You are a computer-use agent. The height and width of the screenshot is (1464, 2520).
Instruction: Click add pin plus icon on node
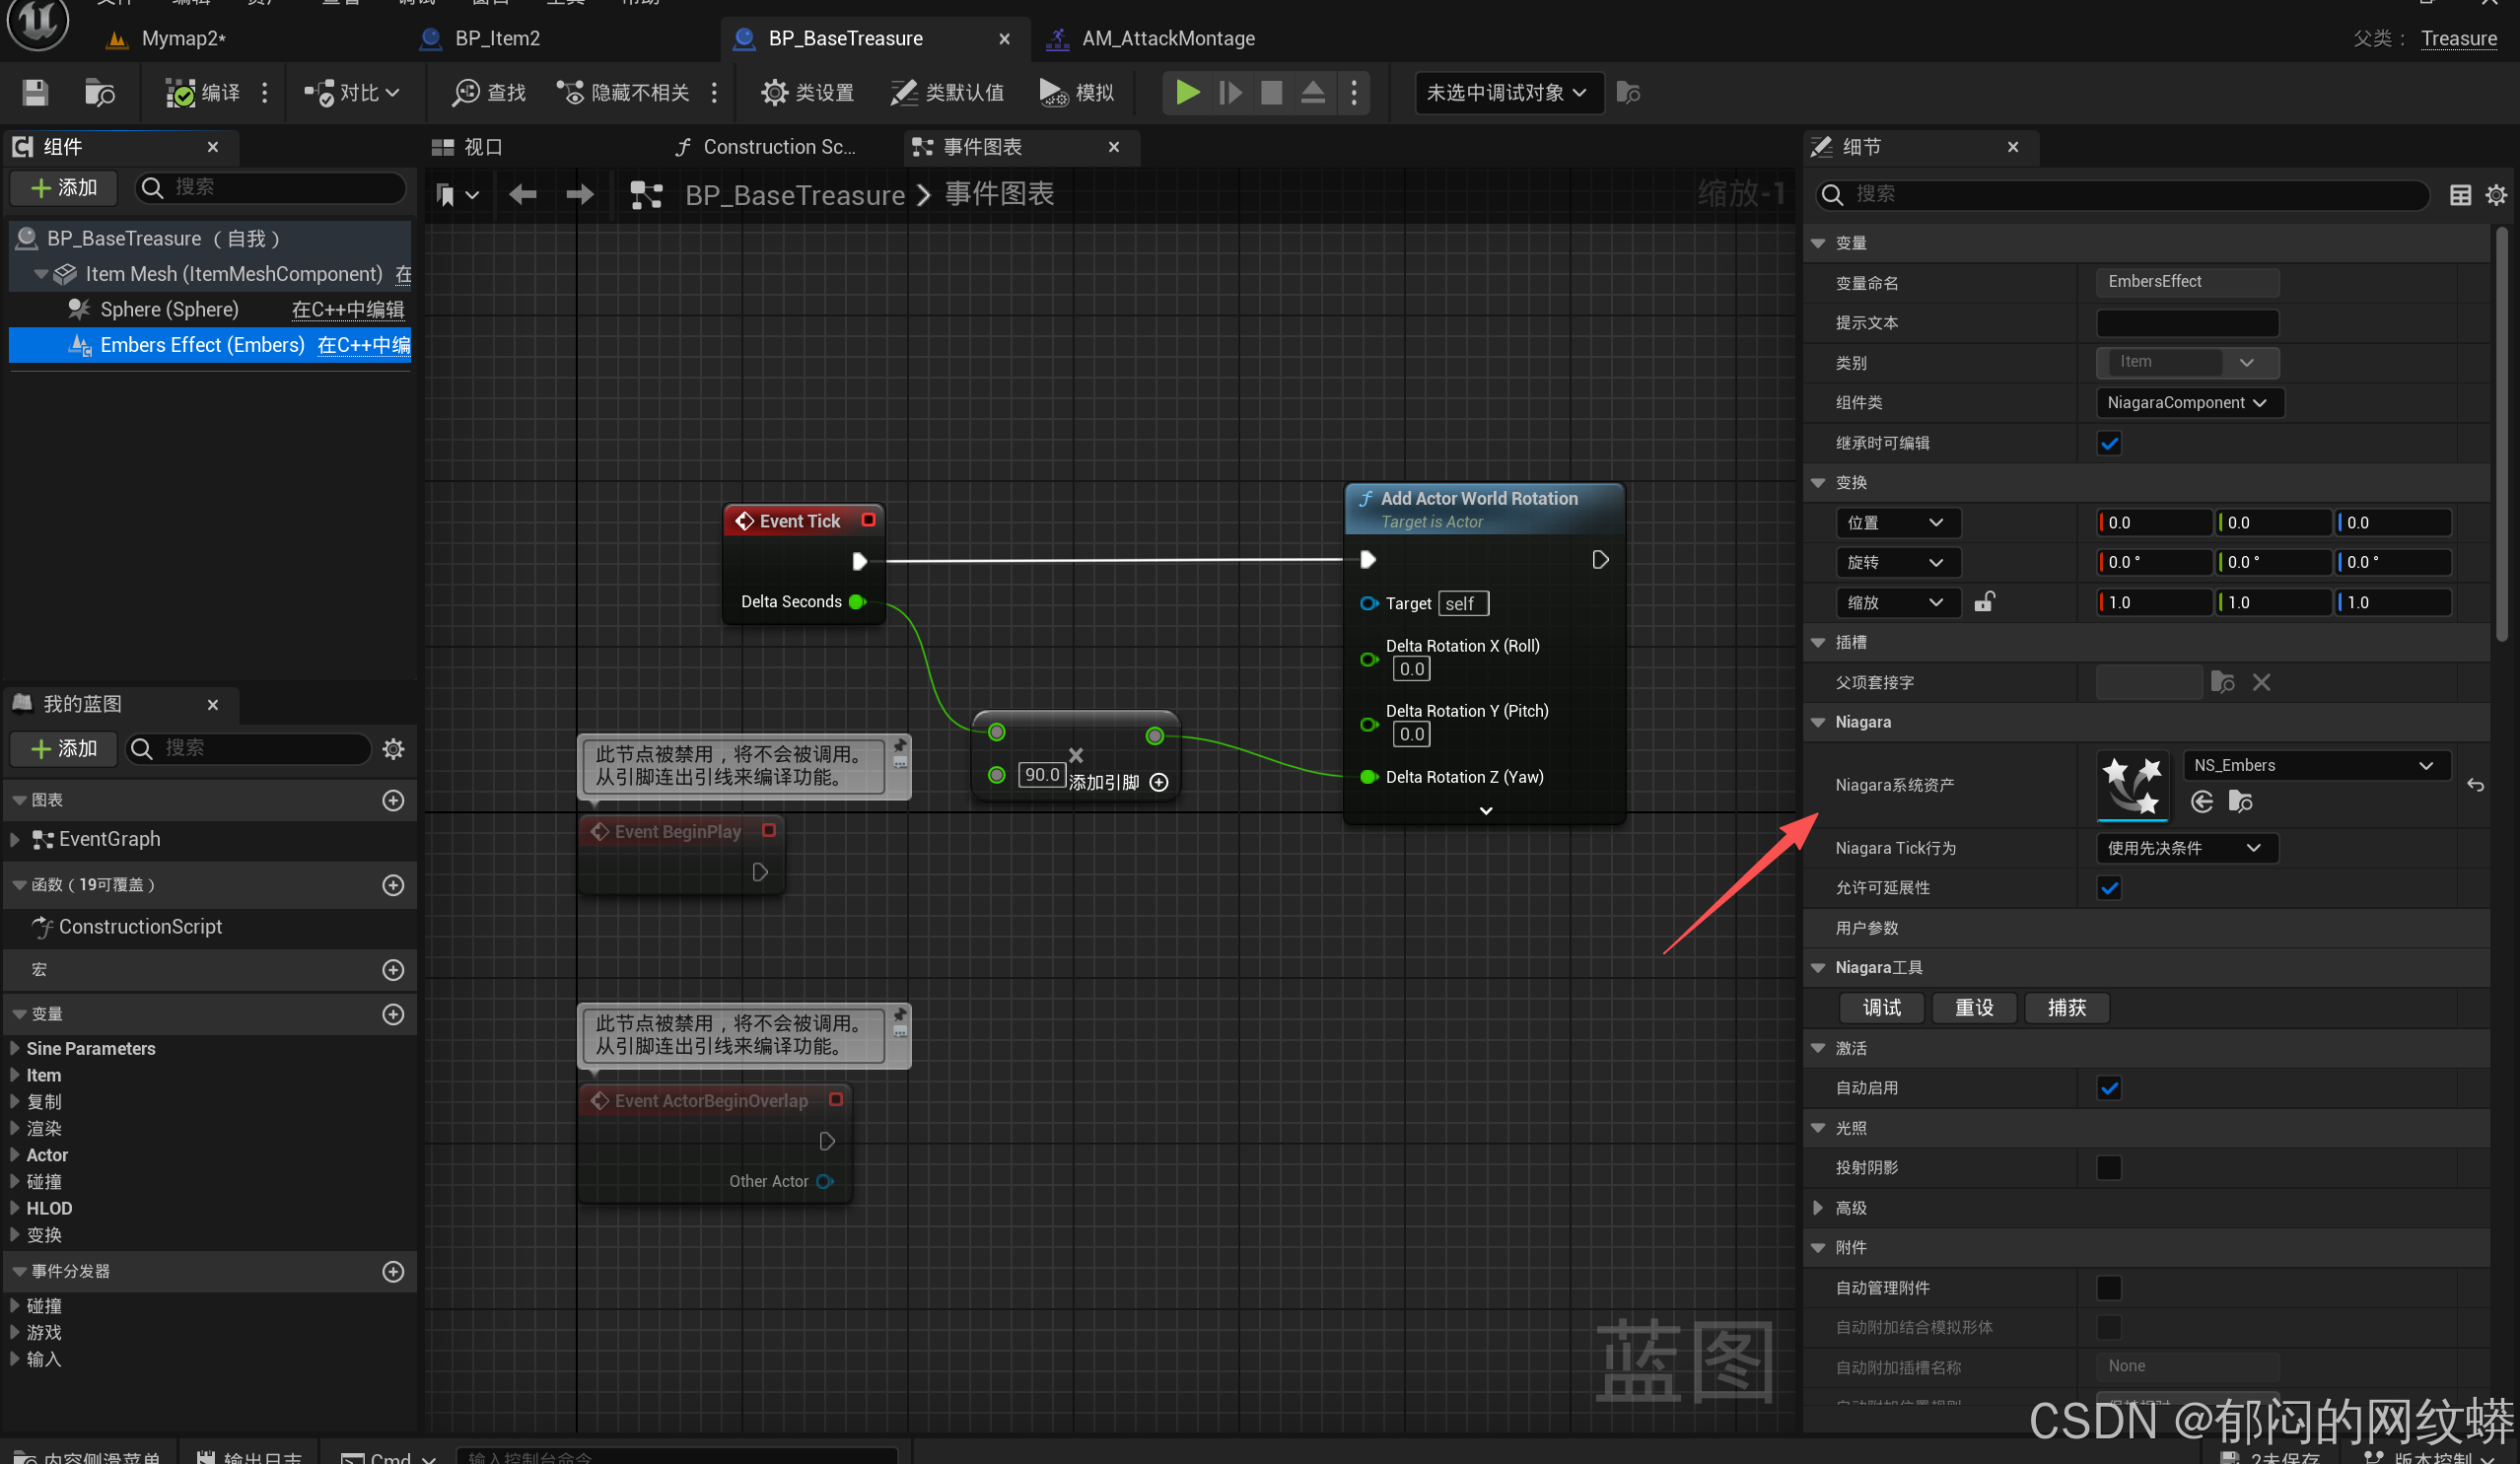(x=1159, y=782)
